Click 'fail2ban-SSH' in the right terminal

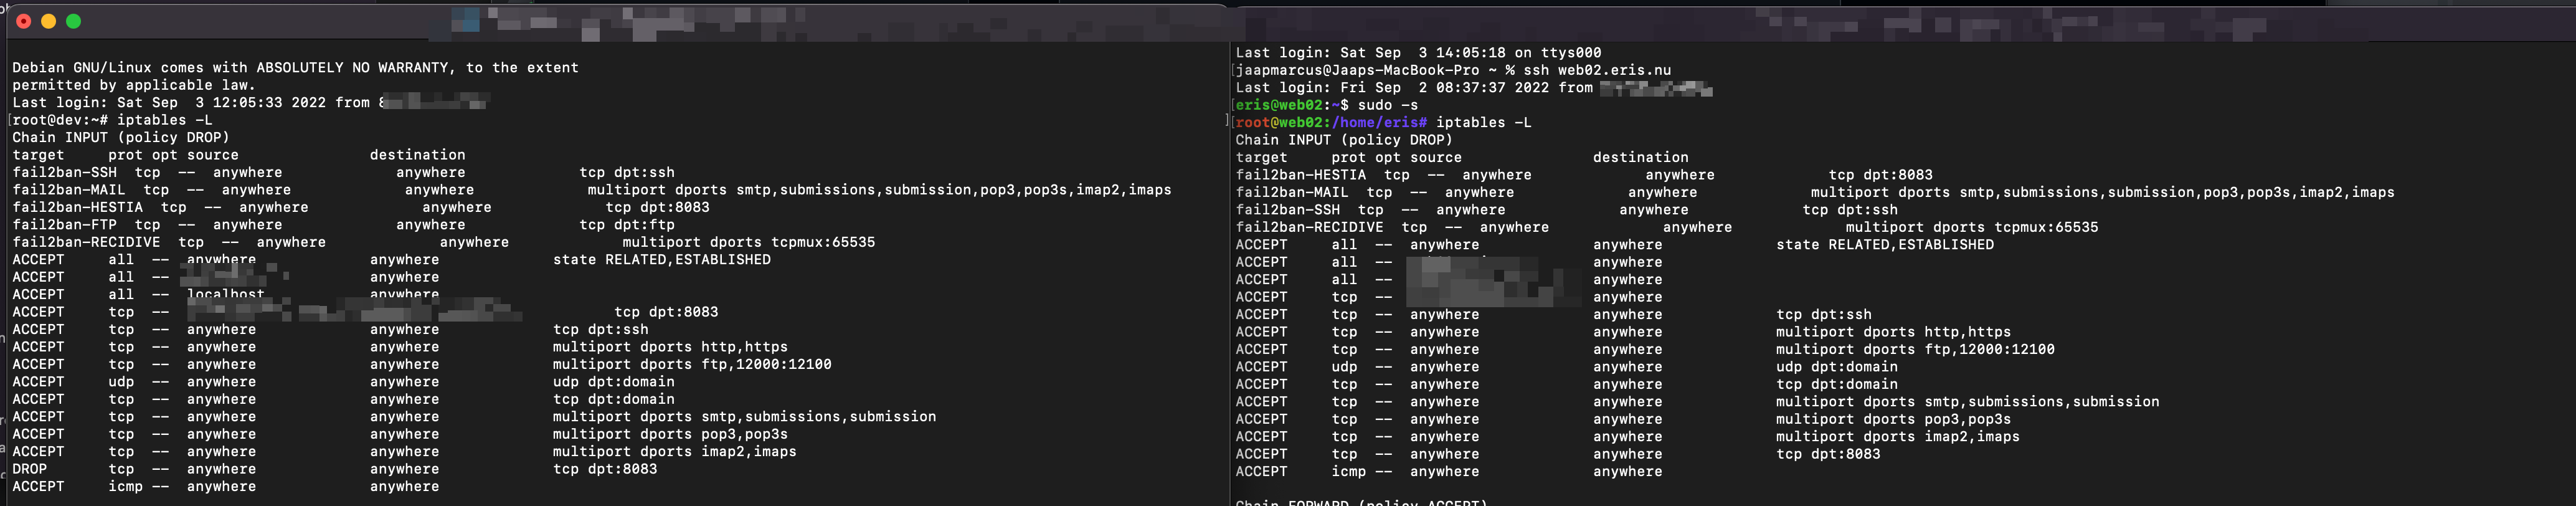click(1287, 210)
